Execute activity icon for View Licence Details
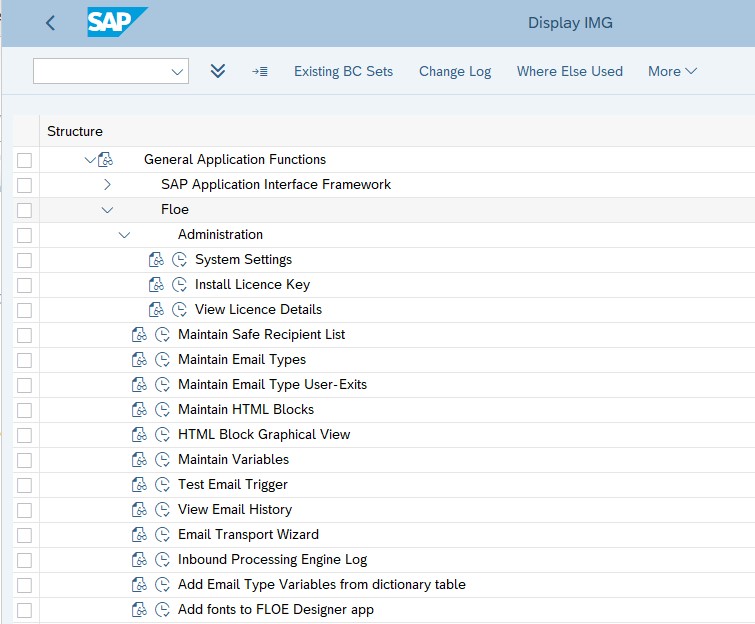This screenshot has width=755, height=624. [179, 310]
